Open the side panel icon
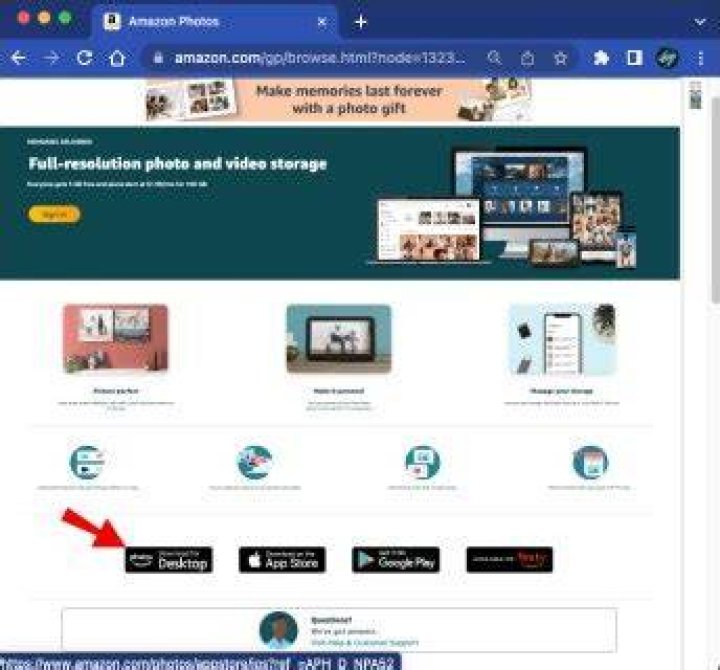Screen dimensions: 720x670 [x=635, y=58]
